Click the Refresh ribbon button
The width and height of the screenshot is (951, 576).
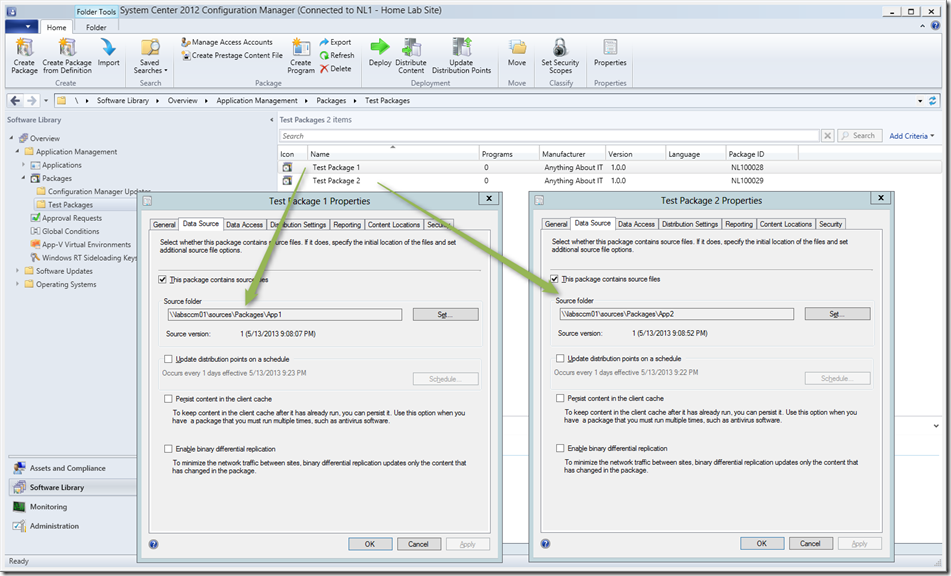pyautogui.click(x=337, y=55)
